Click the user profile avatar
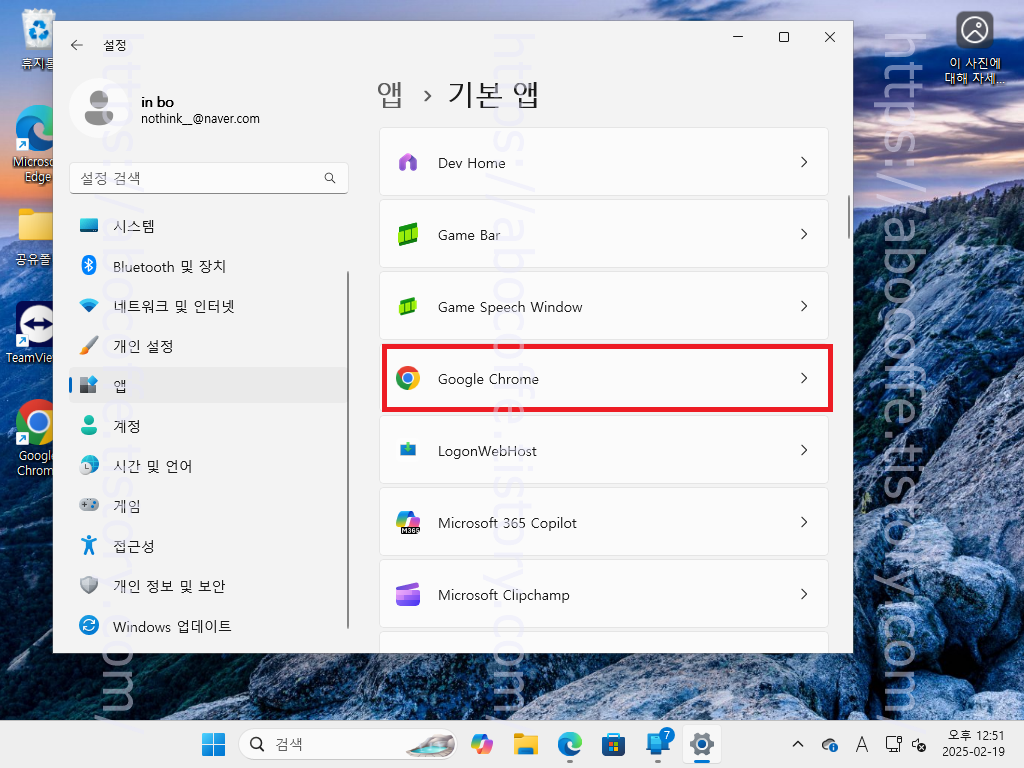1024x768 pixels. click(x=99, y=108)
